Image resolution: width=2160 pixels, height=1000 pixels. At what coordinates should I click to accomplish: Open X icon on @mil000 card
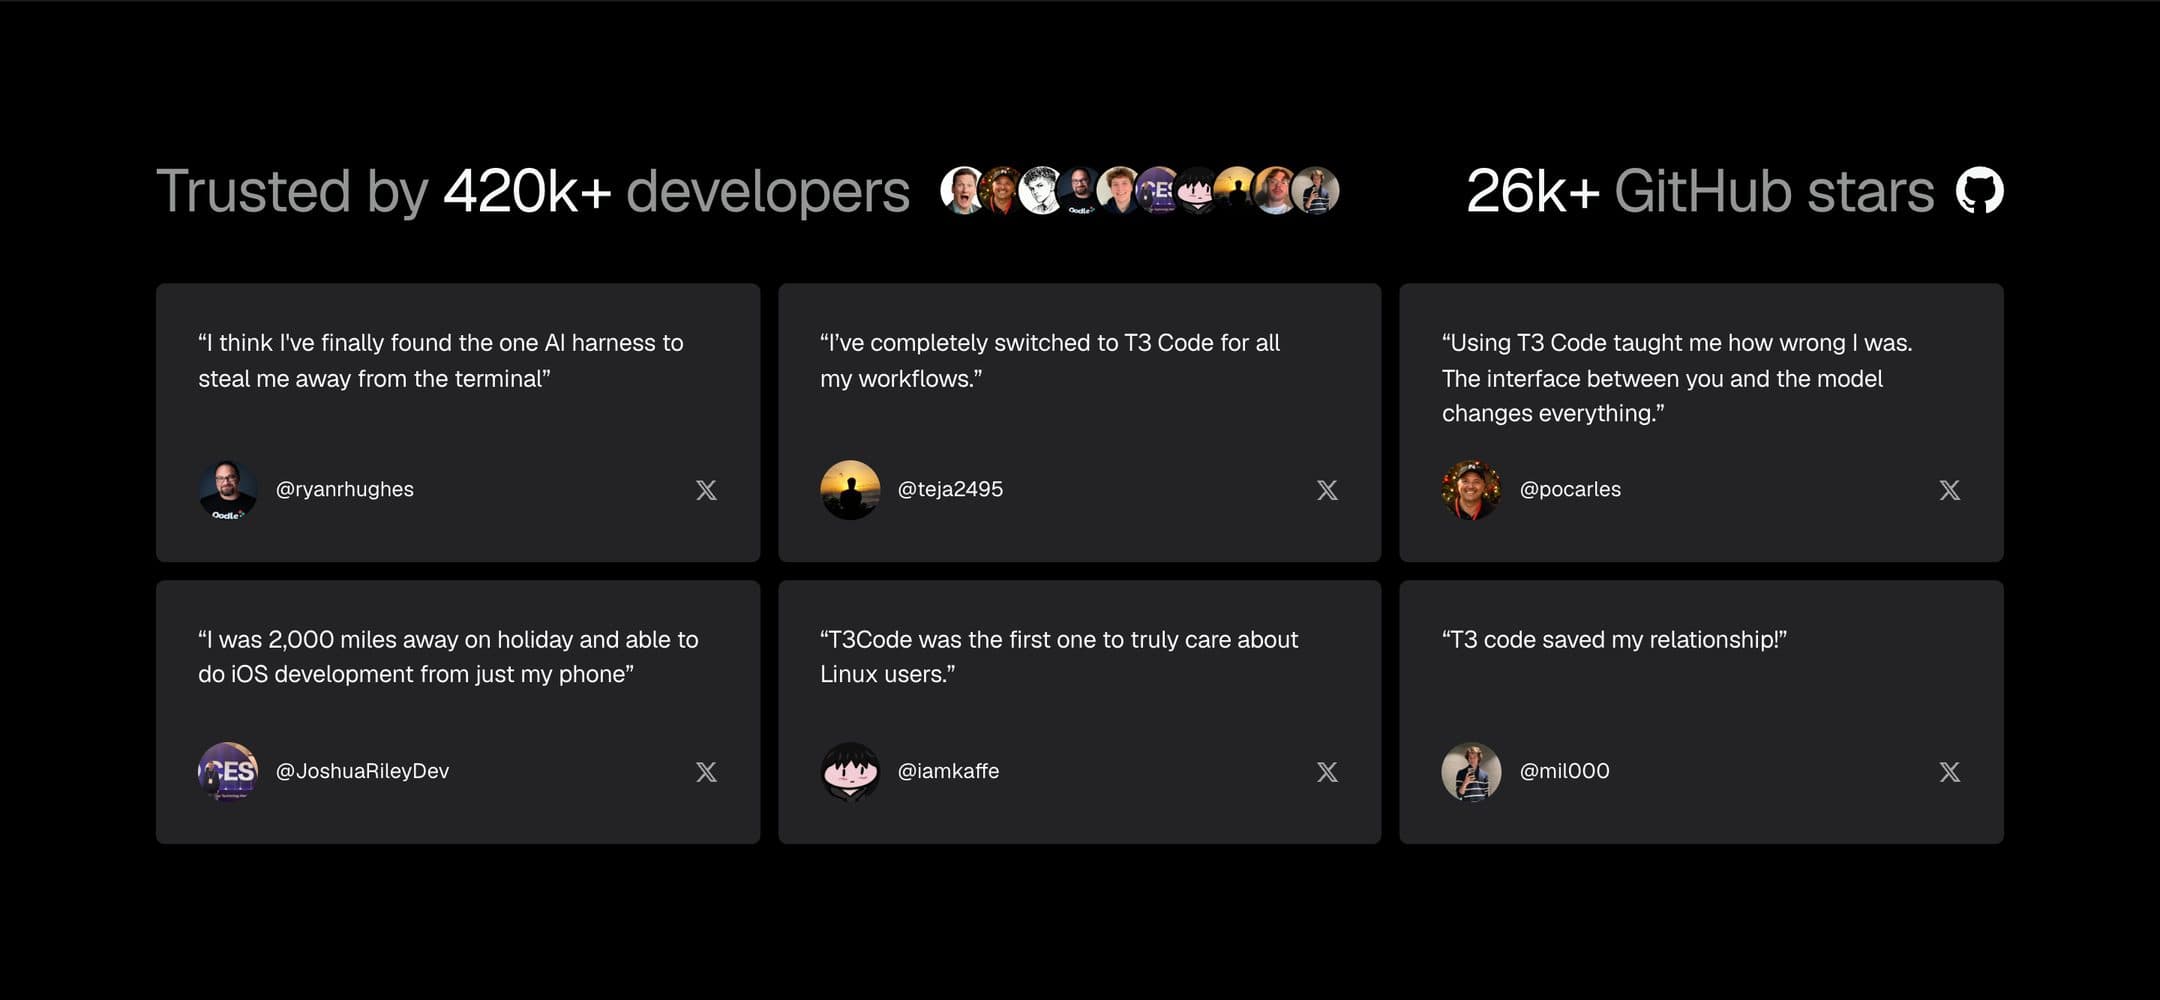(1949, 772)
